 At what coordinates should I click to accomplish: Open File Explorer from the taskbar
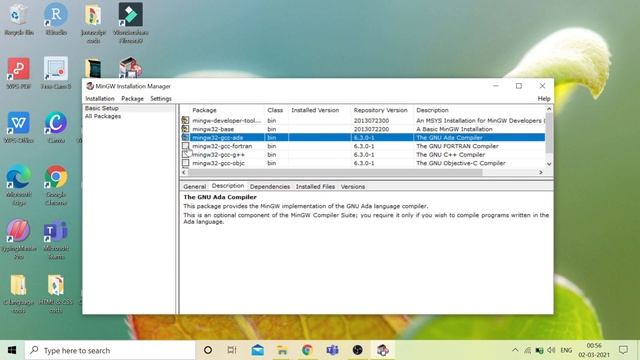pyautogui.click(x=282, y=350)
